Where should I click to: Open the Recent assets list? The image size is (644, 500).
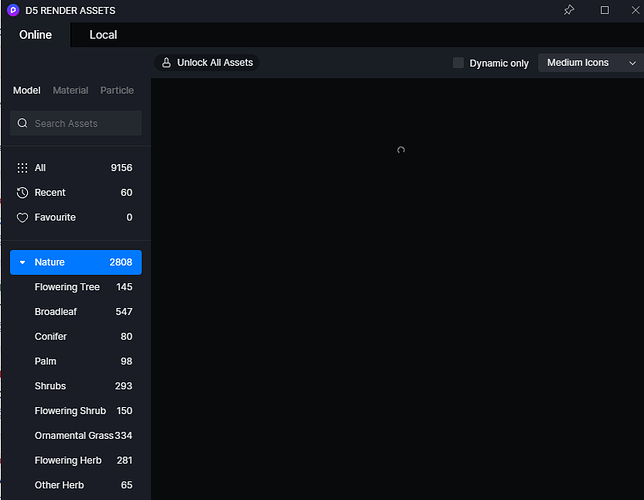76,193
